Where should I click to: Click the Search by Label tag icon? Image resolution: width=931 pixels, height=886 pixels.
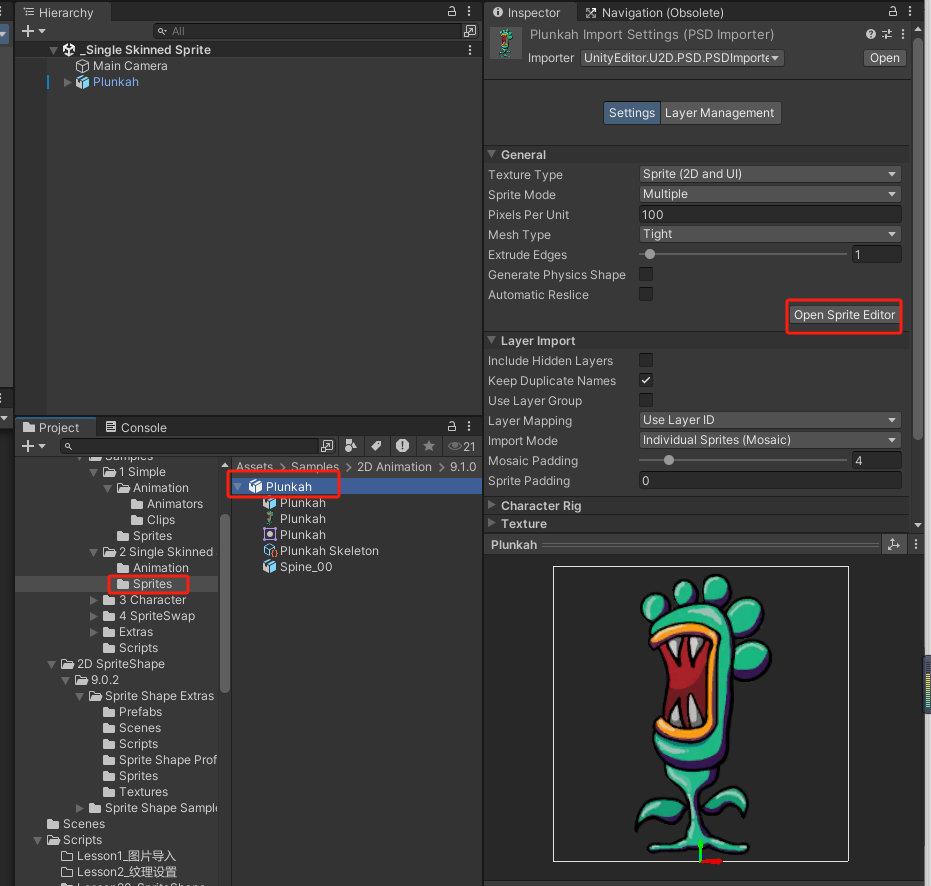pos(376,446)
